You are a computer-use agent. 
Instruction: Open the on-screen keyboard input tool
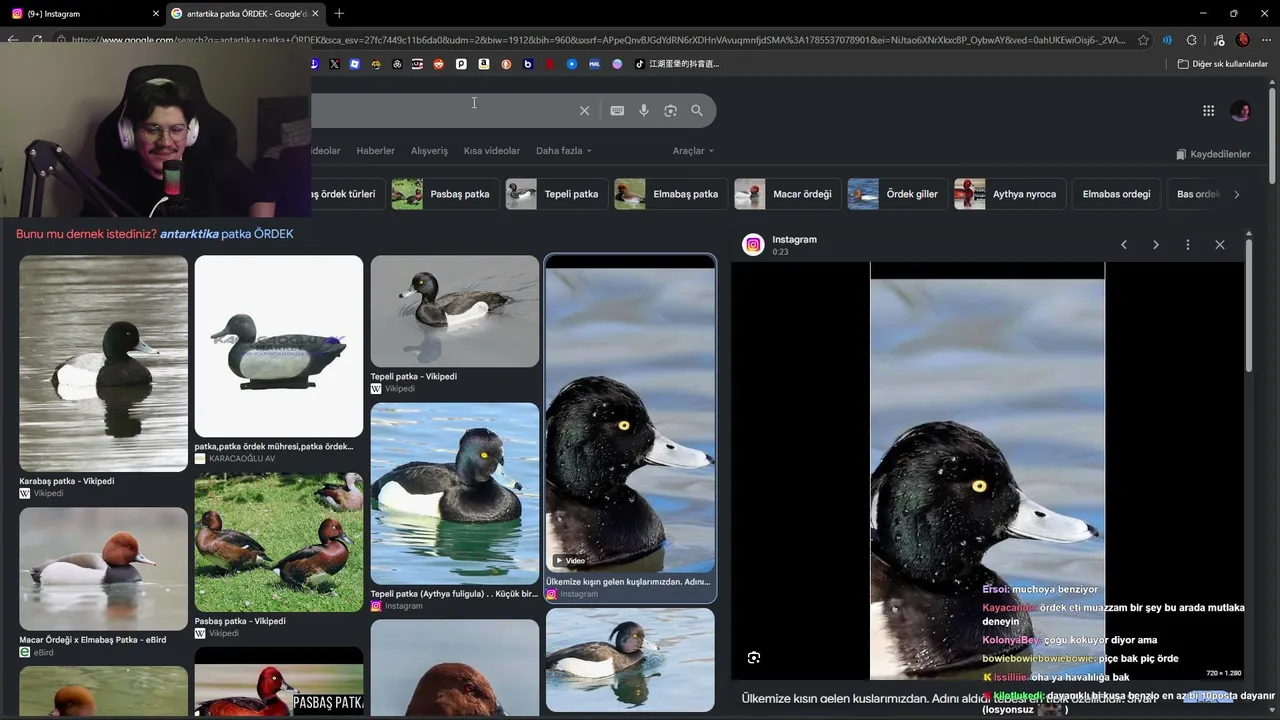[617, 111]
